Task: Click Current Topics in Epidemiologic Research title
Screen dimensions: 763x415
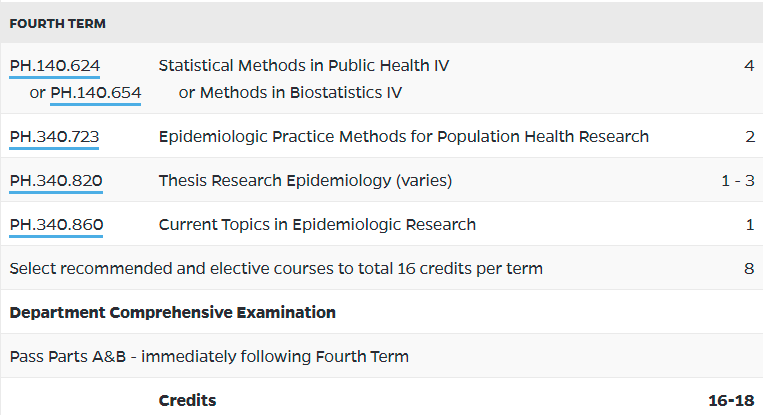Action: [x=317, y=225]
